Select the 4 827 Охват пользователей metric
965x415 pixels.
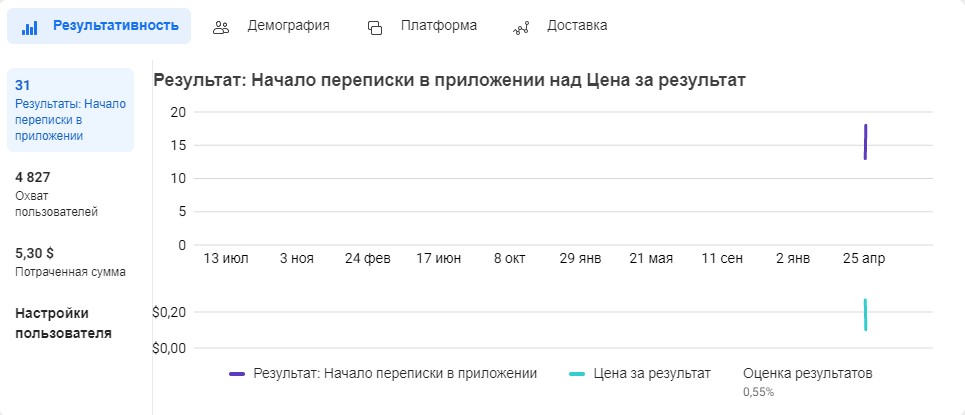point(57,195)
